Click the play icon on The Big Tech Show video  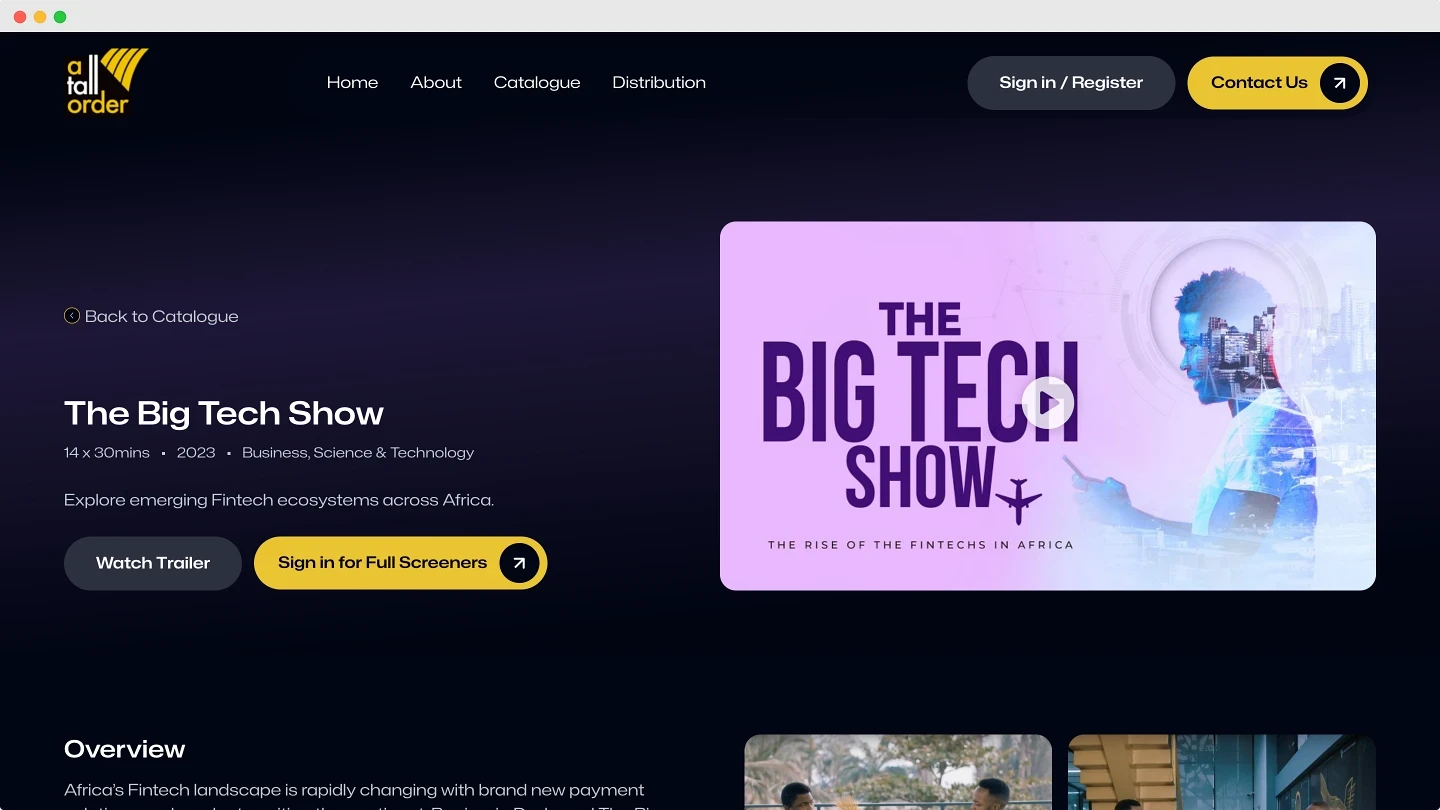[x=1047, y=402]
